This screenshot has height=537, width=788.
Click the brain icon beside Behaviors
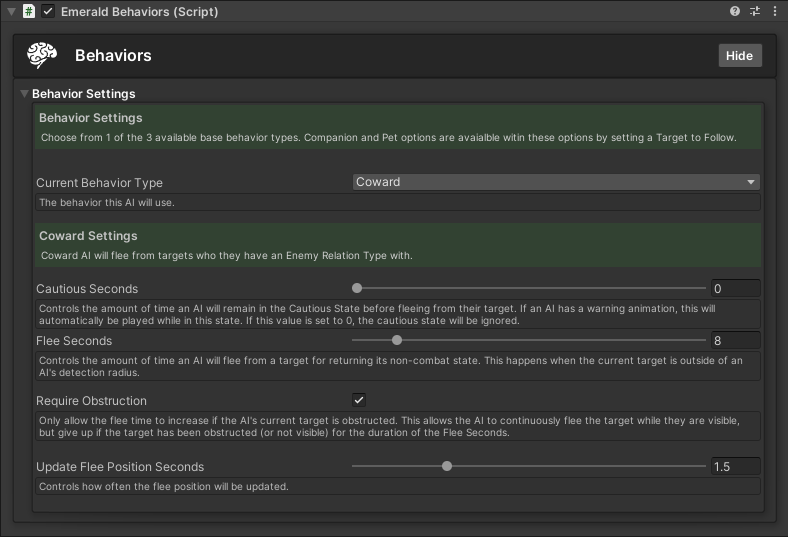(42, 56)
